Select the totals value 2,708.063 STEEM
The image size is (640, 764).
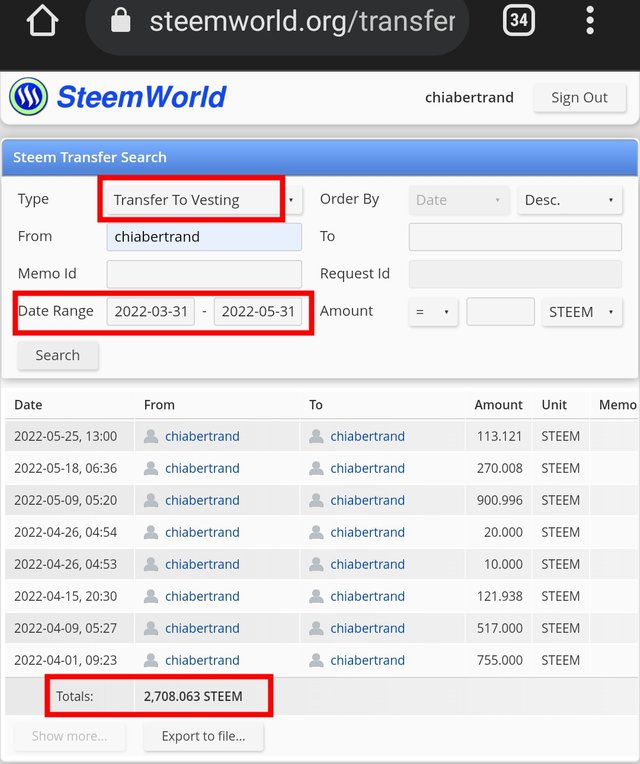tap(193, 696)
